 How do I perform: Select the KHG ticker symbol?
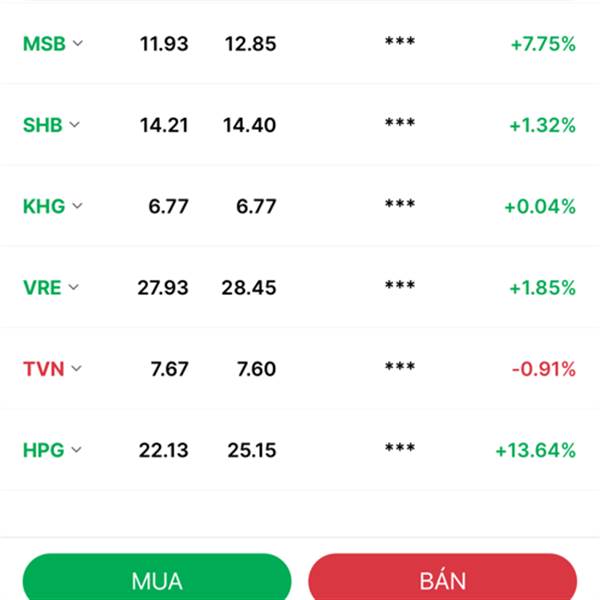44,206
